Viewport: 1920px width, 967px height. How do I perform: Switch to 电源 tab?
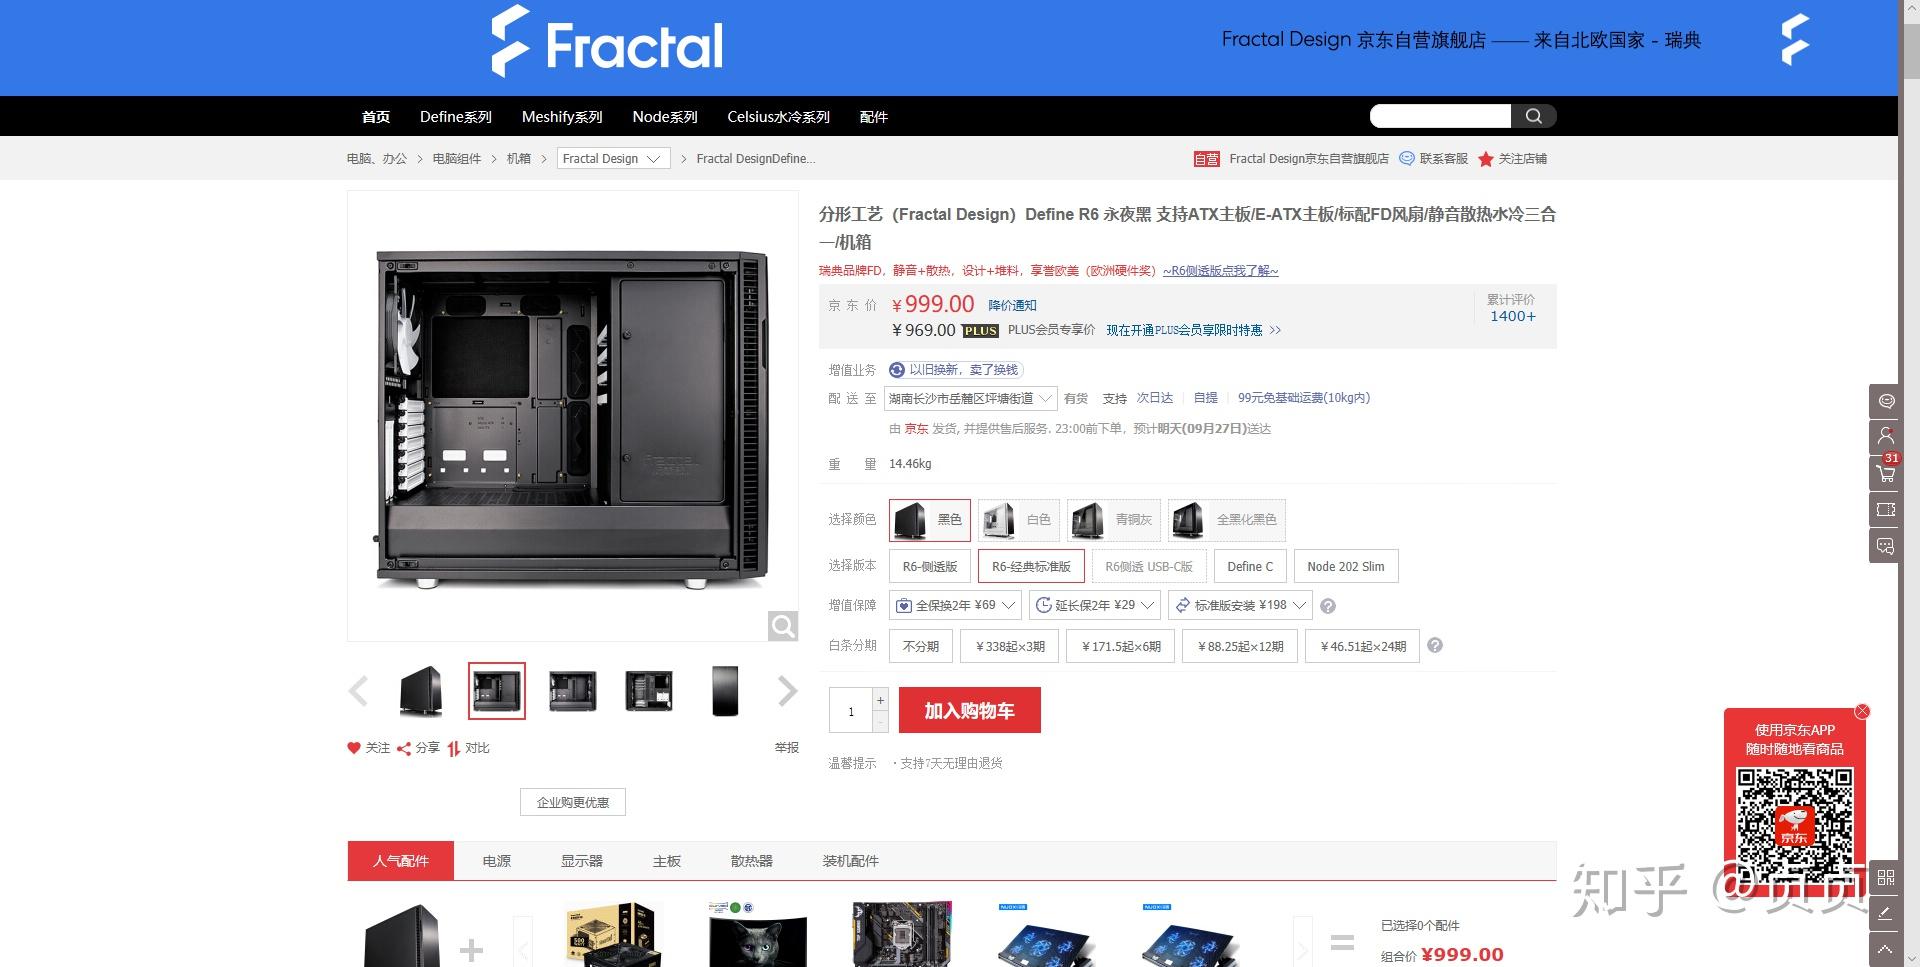(497, 861)
